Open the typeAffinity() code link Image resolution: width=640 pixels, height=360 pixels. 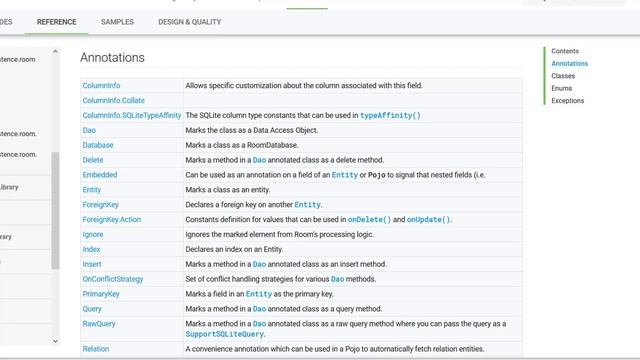[x=390, y=116]
